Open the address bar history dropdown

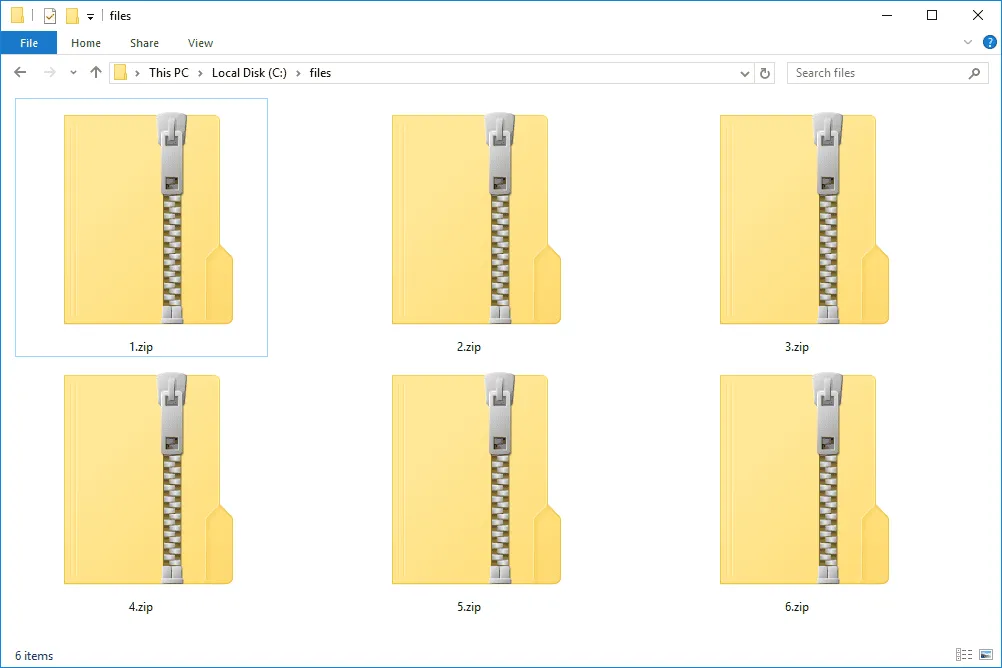click(x=744, y=73)
